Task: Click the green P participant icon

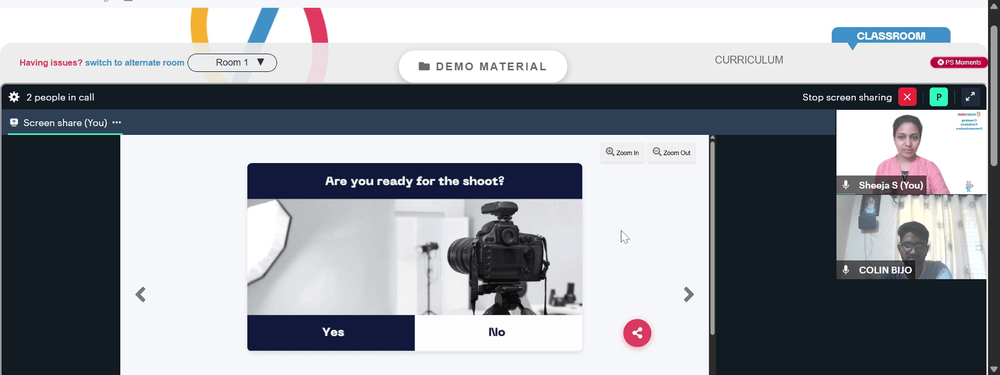Action: (938, 97)
